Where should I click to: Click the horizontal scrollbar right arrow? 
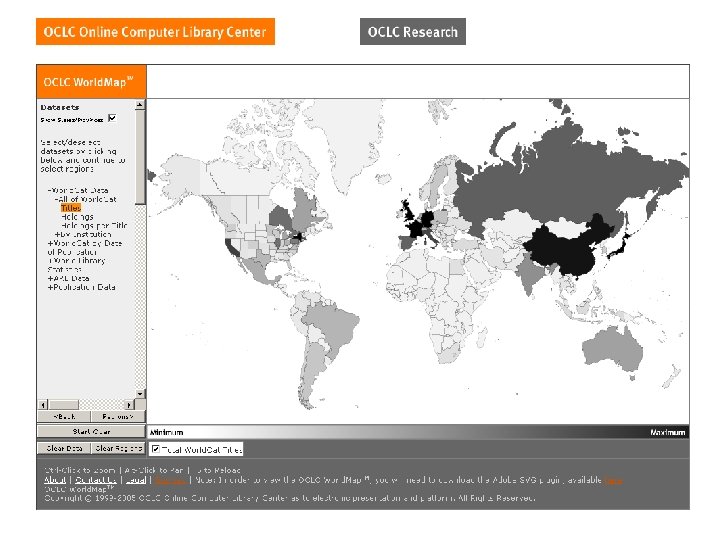tap(129, 405)
